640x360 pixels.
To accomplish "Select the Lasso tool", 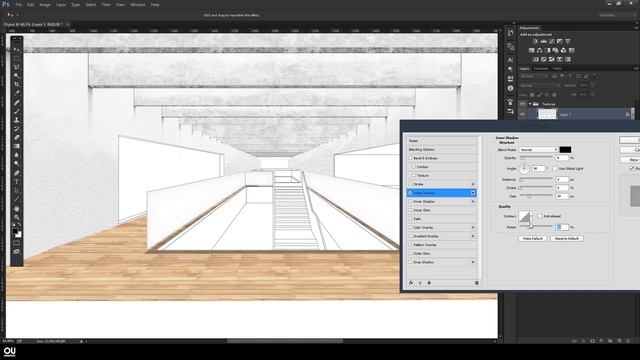I will click(16, 67).
